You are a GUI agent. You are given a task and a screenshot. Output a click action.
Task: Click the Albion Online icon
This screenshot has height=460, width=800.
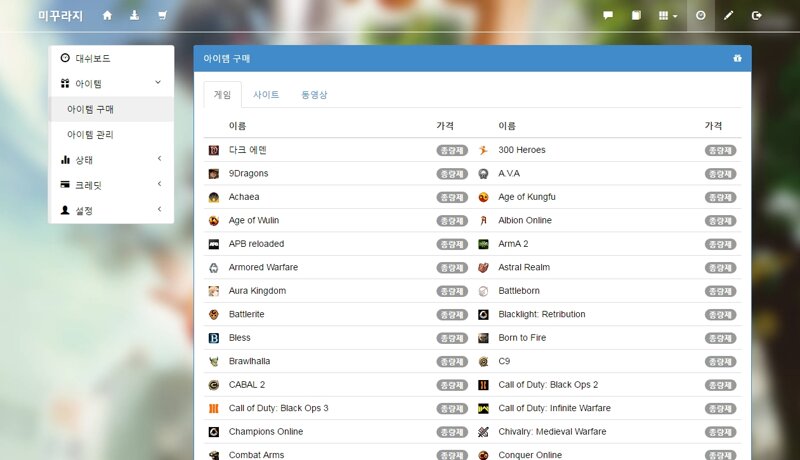(483, 220)
